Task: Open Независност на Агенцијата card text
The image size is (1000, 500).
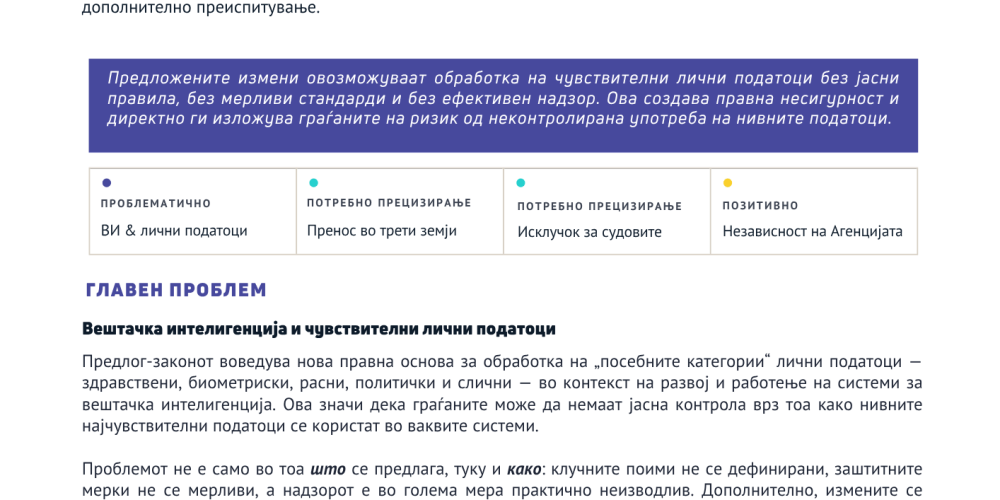Action: click(812, 231)
